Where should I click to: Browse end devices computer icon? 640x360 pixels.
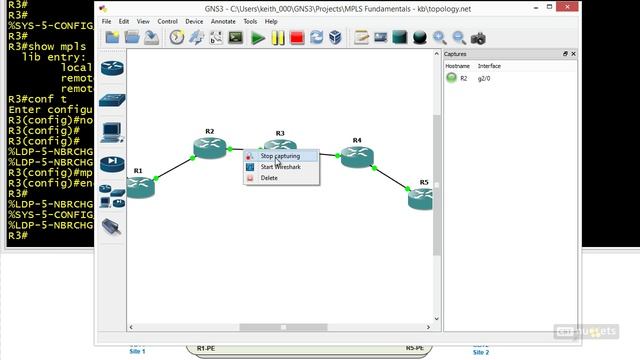coord(112,132)
